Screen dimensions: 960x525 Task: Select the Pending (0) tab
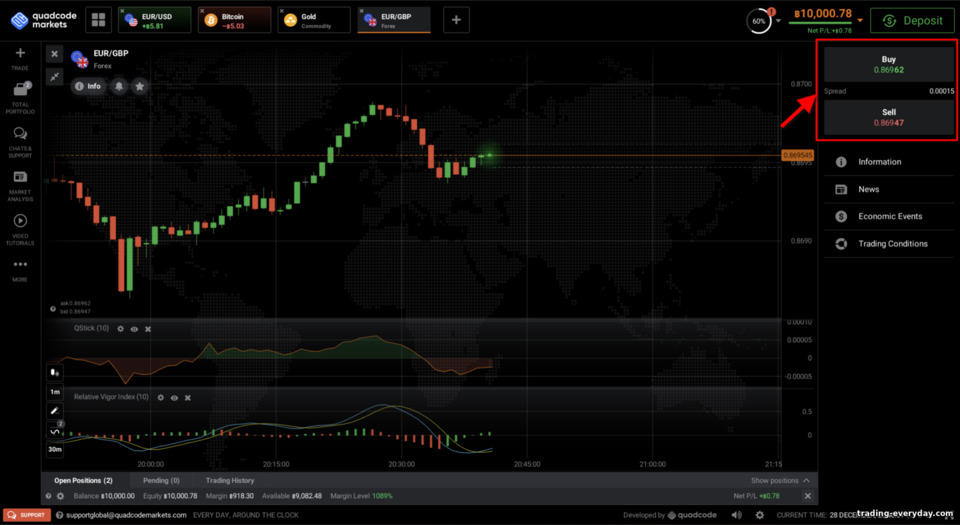[x=162, y=480]
